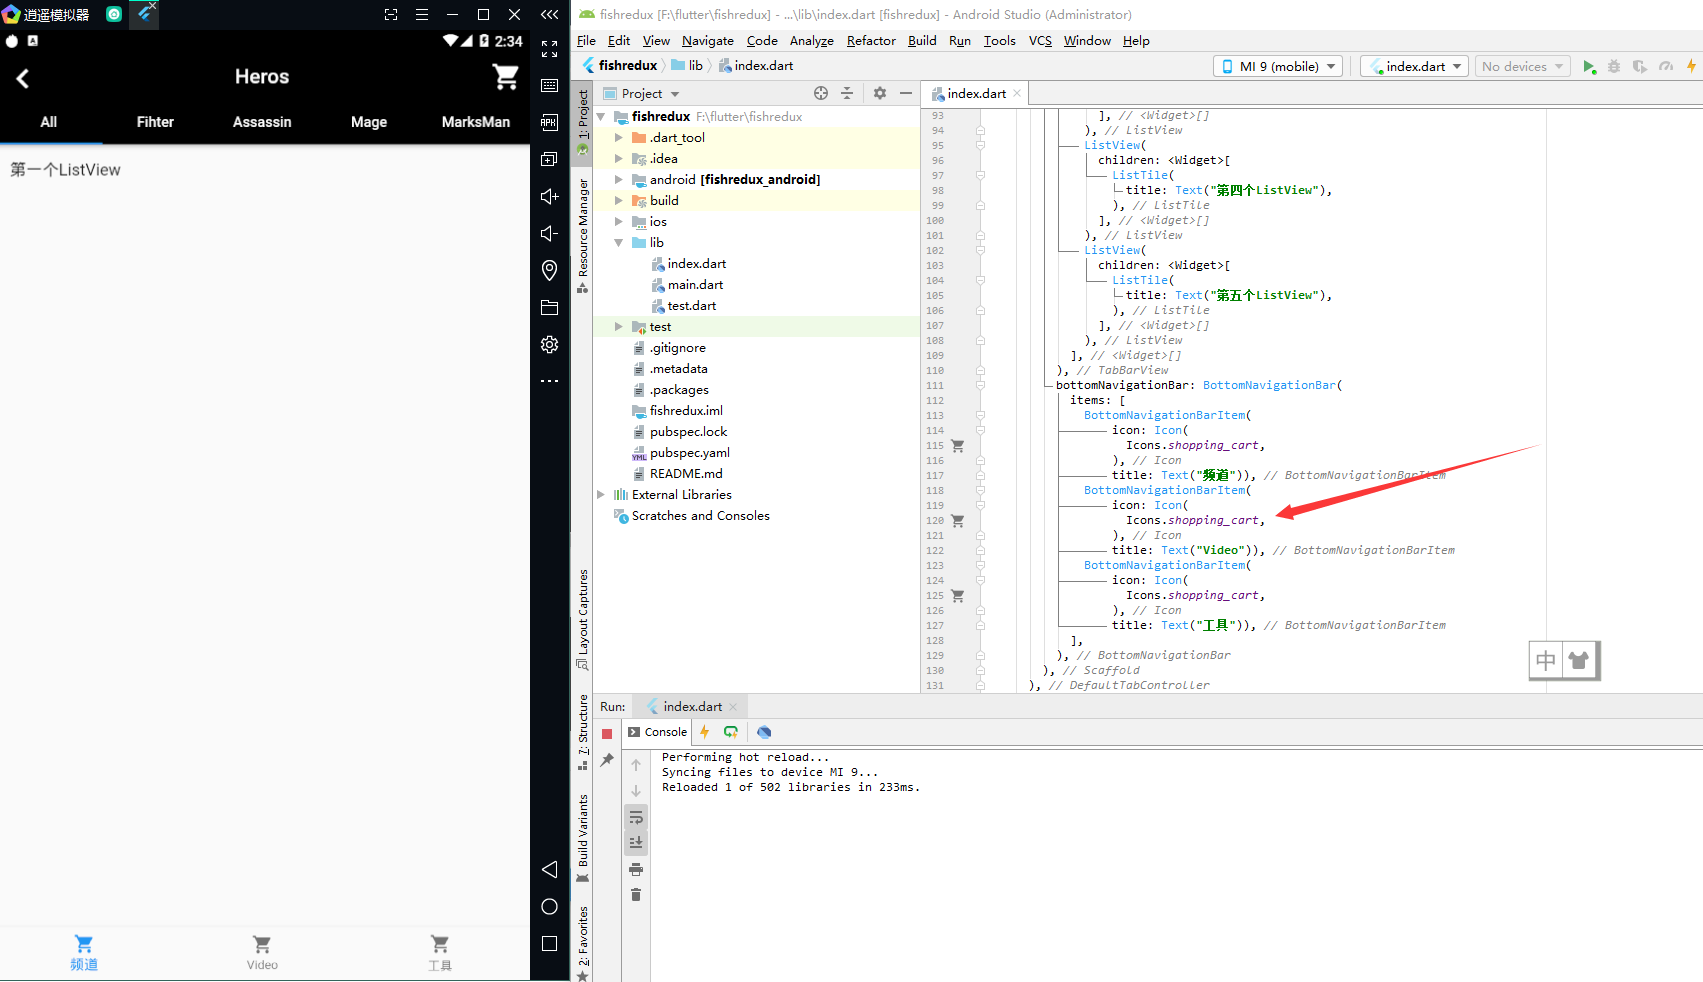Select the All tab in emulator app
Image resolution: width=1703 pixels, height=982 pixels.
tap(48, 122)
